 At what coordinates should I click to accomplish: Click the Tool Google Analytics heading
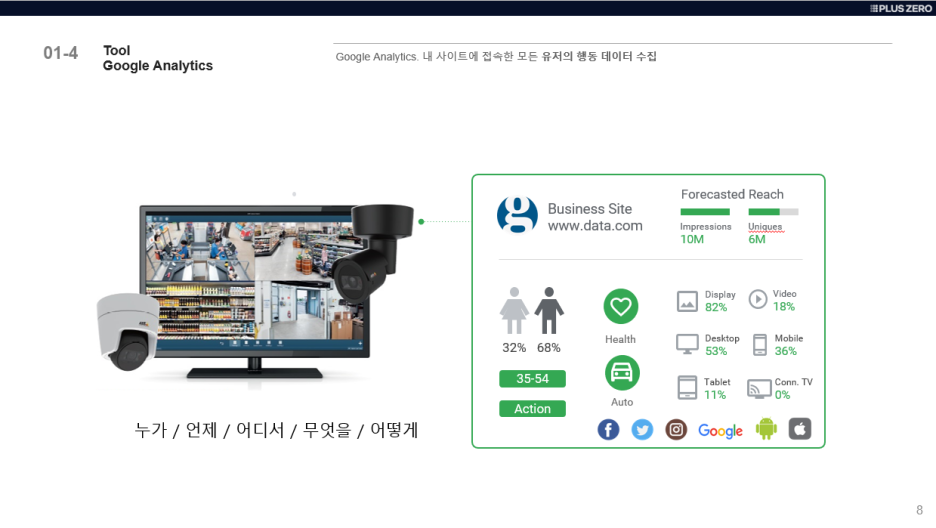[158, 58]
